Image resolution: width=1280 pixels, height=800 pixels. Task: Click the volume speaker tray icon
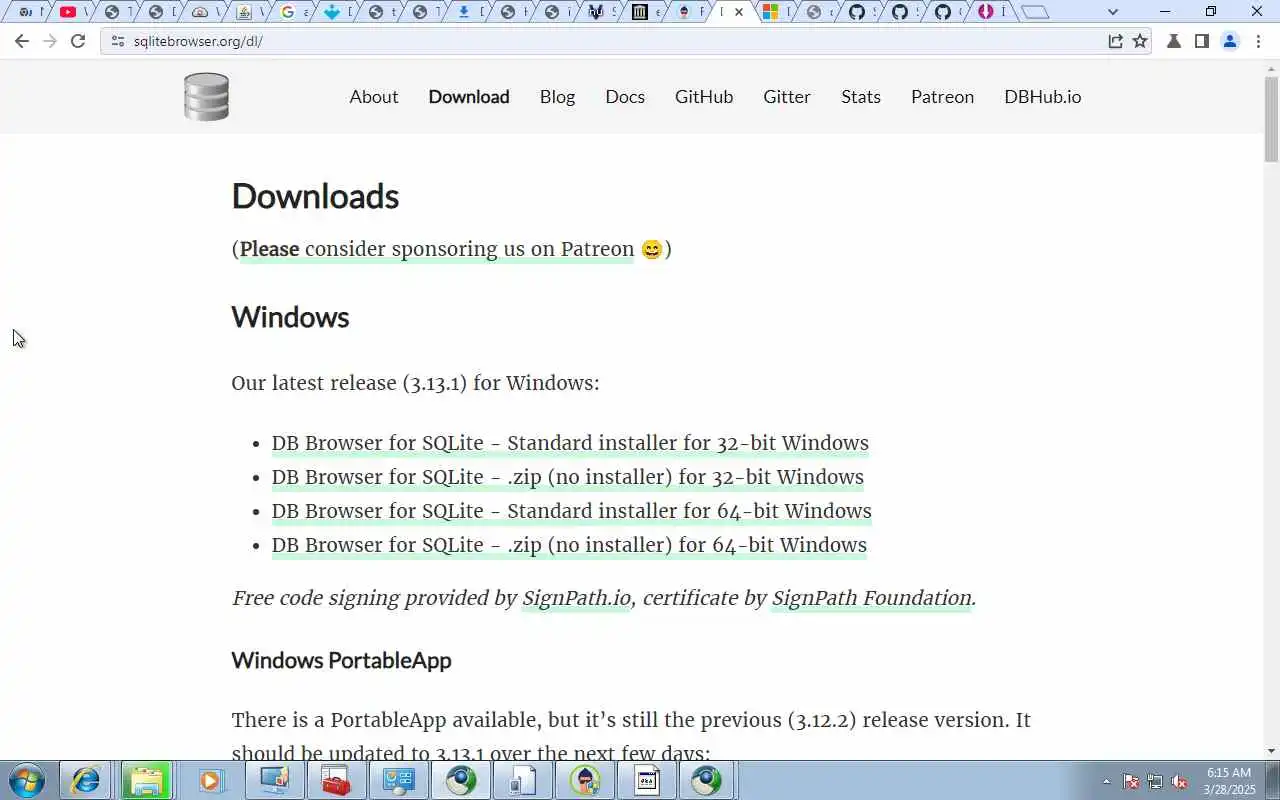pos(1180,782)
